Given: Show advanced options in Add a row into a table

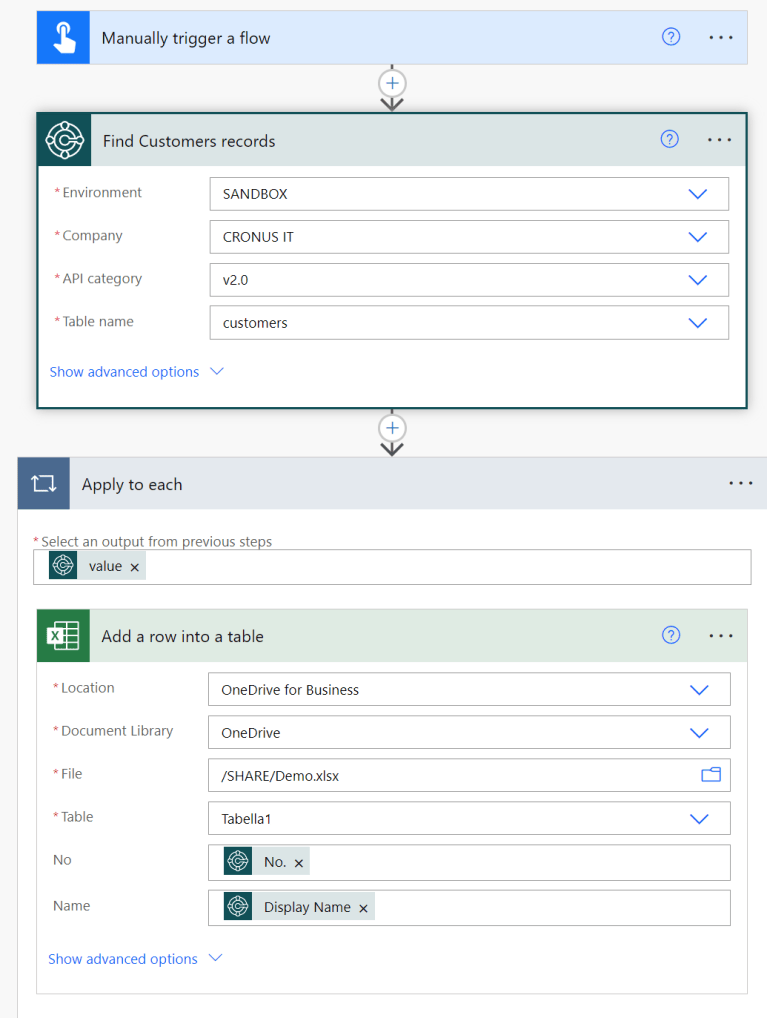Looking at the screenshot, I should tap(135, 959).
